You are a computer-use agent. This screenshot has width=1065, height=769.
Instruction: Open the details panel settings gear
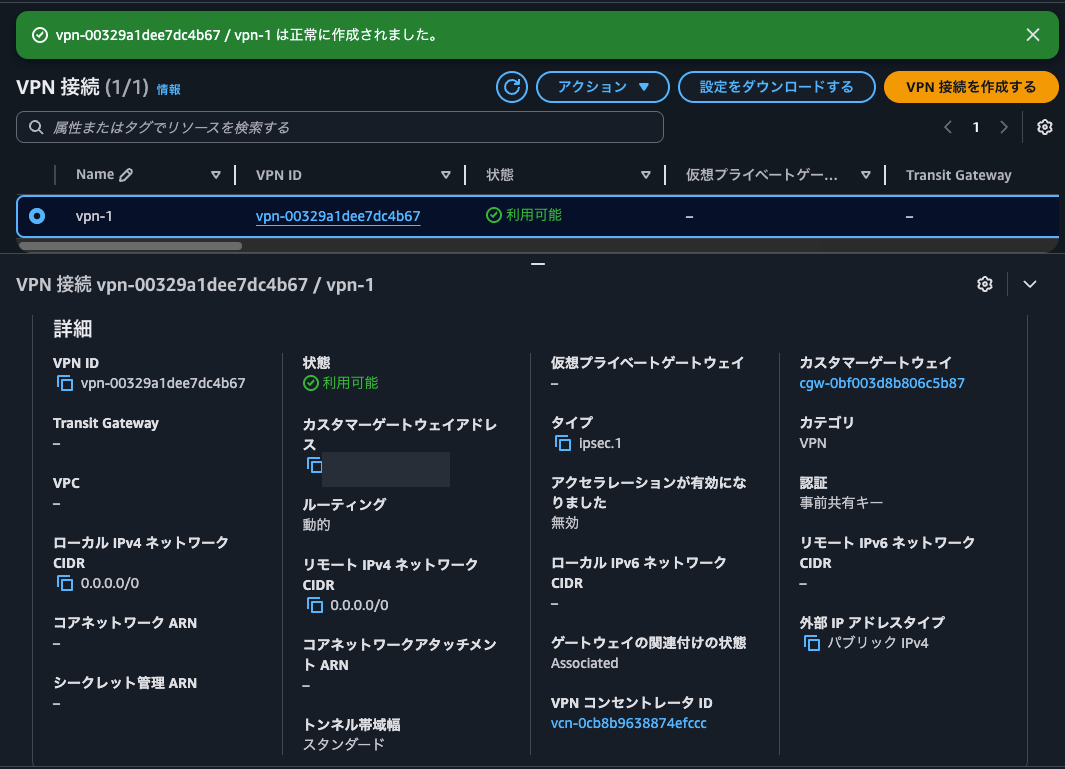(x=984, y=284)
